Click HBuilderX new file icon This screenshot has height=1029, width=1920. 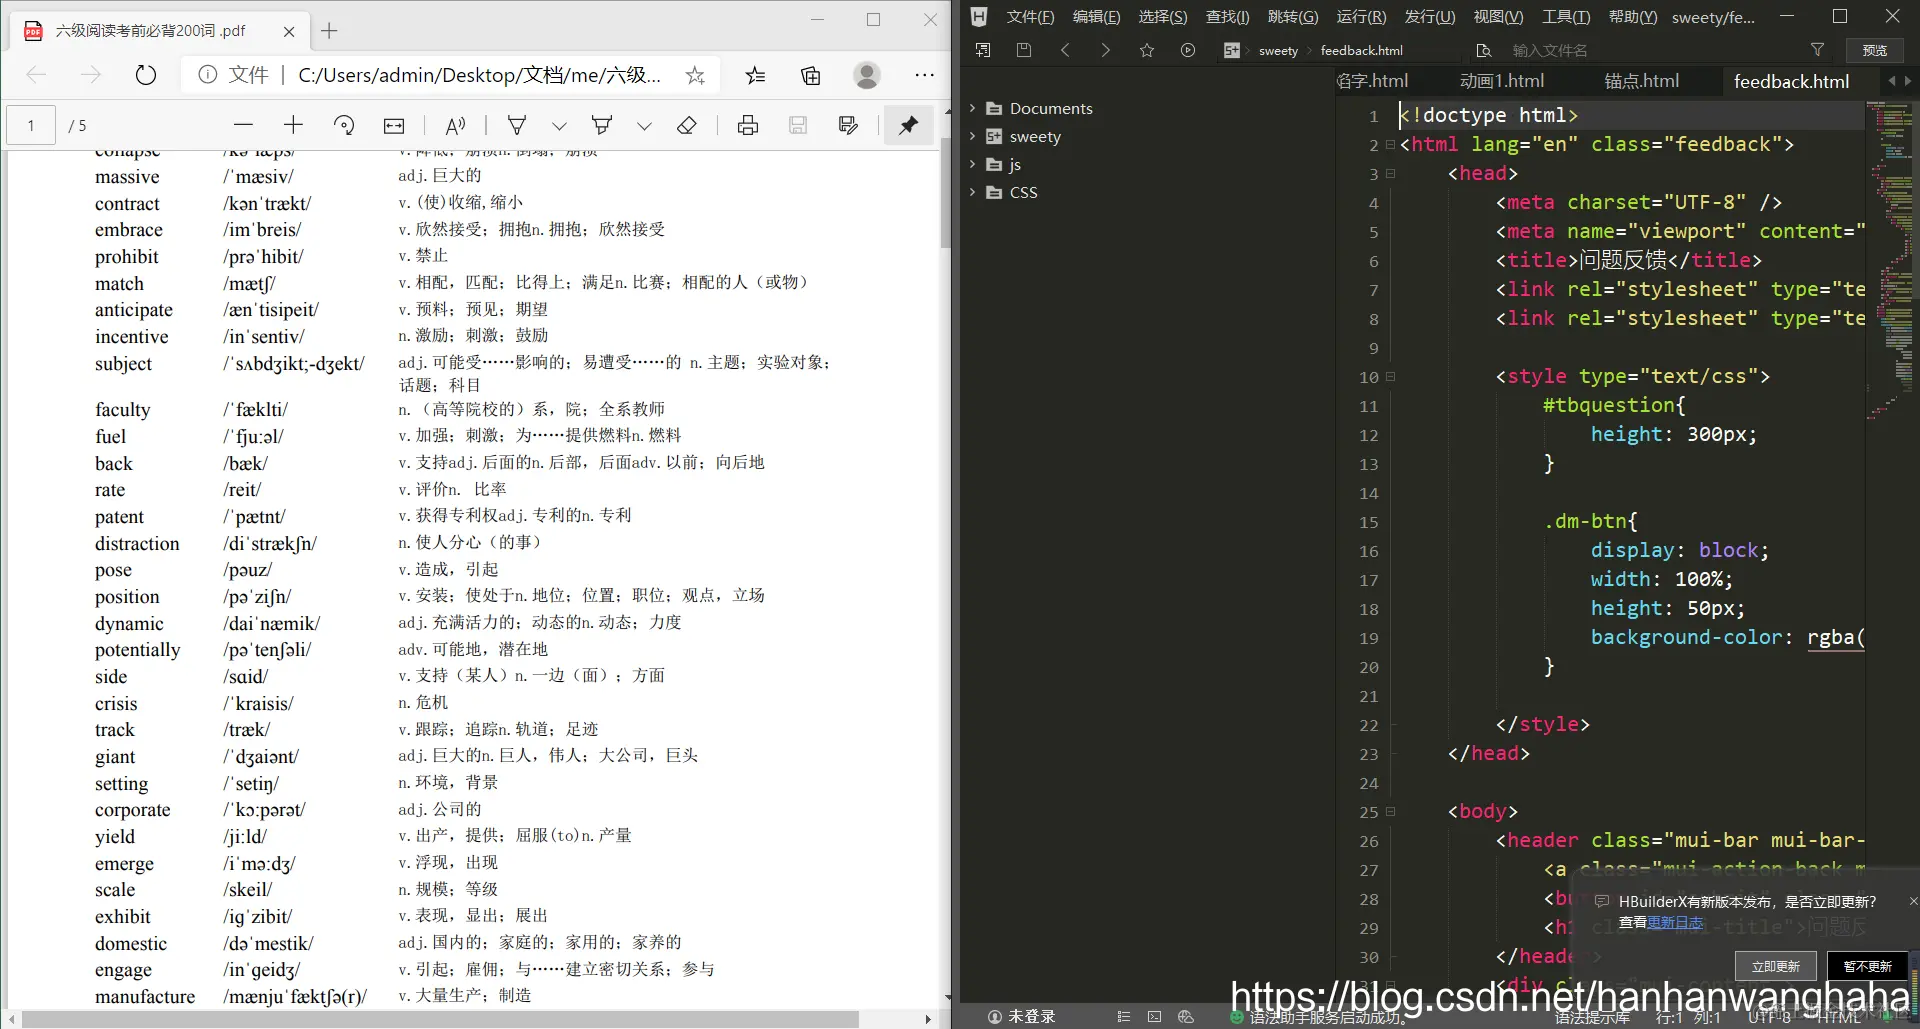pos(983,50)
